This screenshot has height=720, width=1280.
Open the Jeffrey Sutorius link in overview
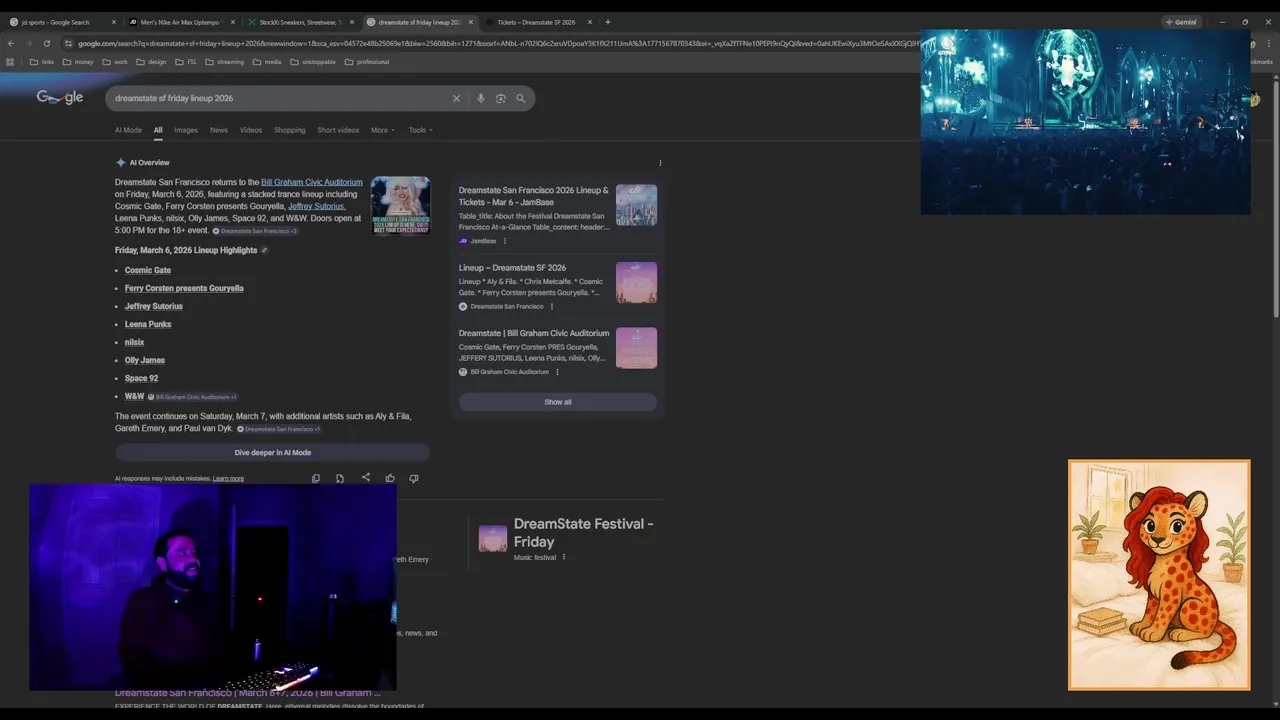tap(316, 206)
